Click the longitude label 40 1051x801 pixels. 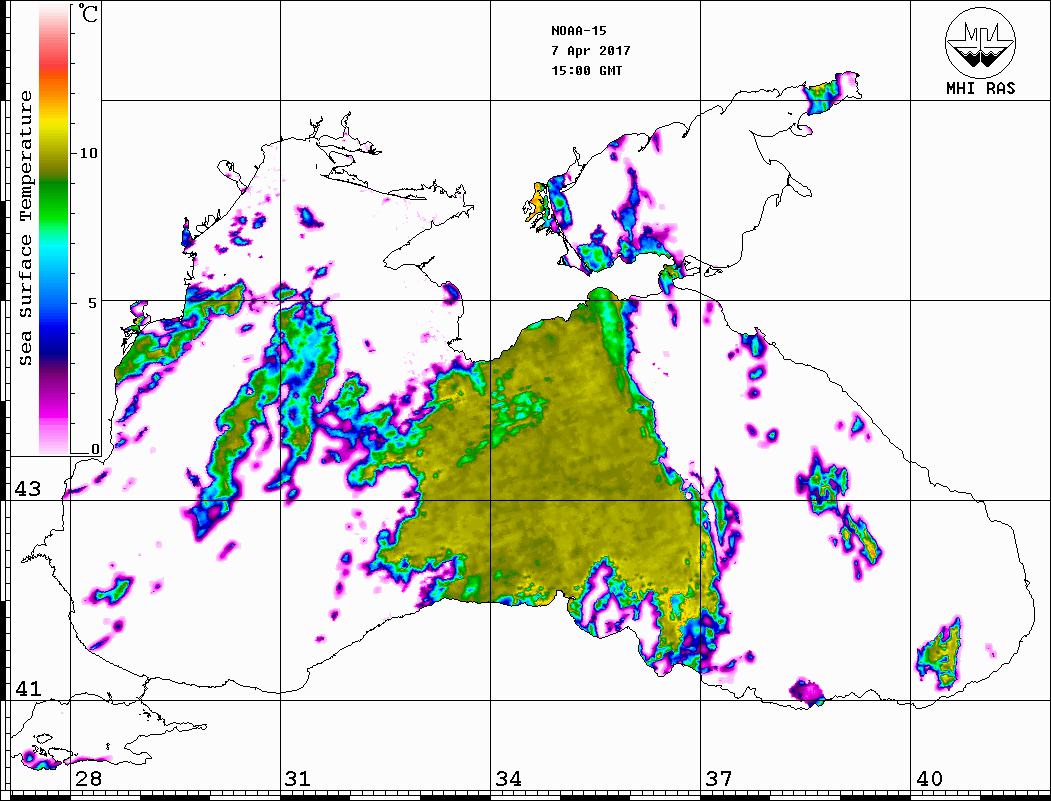(929, 779)
